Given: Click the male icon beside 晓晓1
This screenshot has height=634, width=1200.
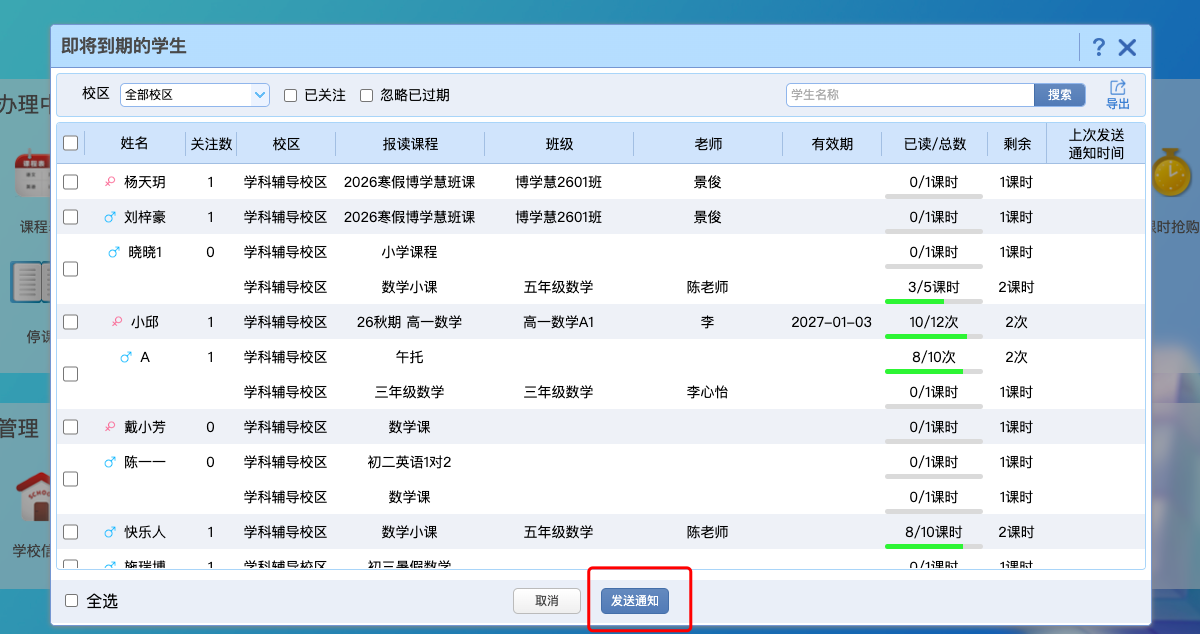Looking at the screenshot, I should tap(114, 252).
